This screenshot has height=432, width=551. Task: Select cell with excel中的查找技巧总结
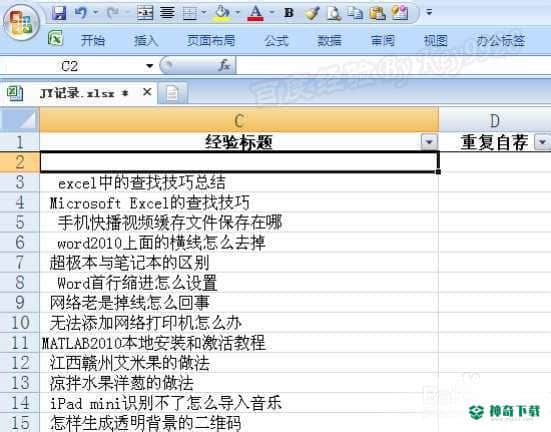(239, 182)
